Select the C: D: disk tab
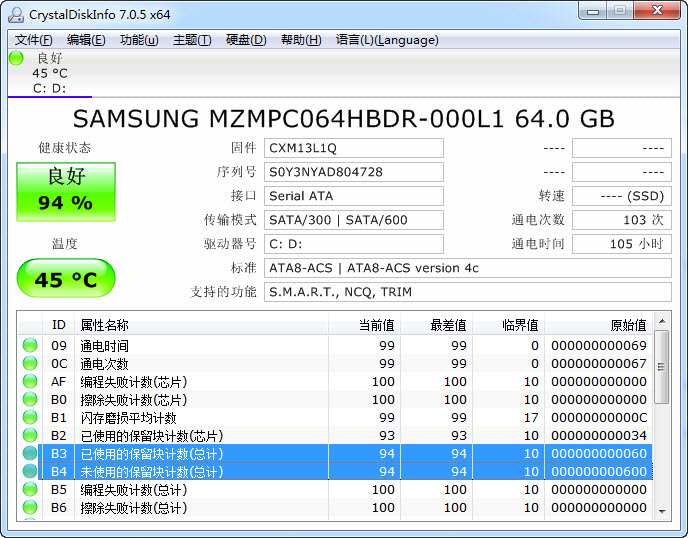 point(50,73)
